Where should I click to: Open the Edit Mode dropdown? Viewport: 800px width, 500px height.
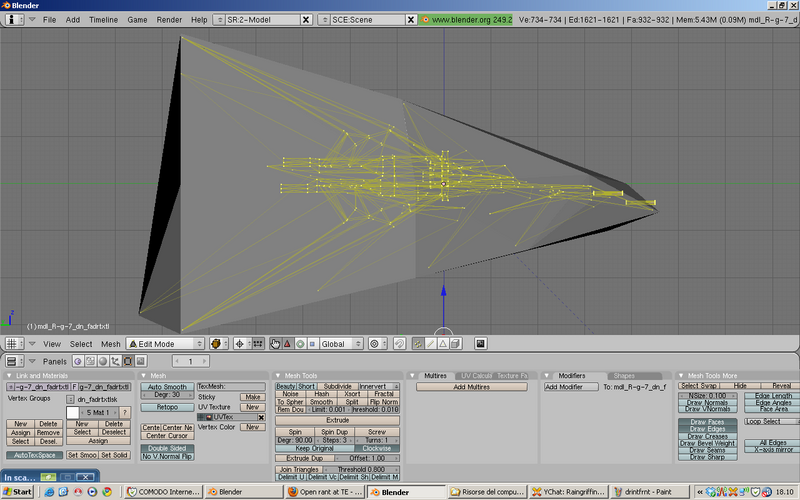pyautogui.click(x=166, y=343)
